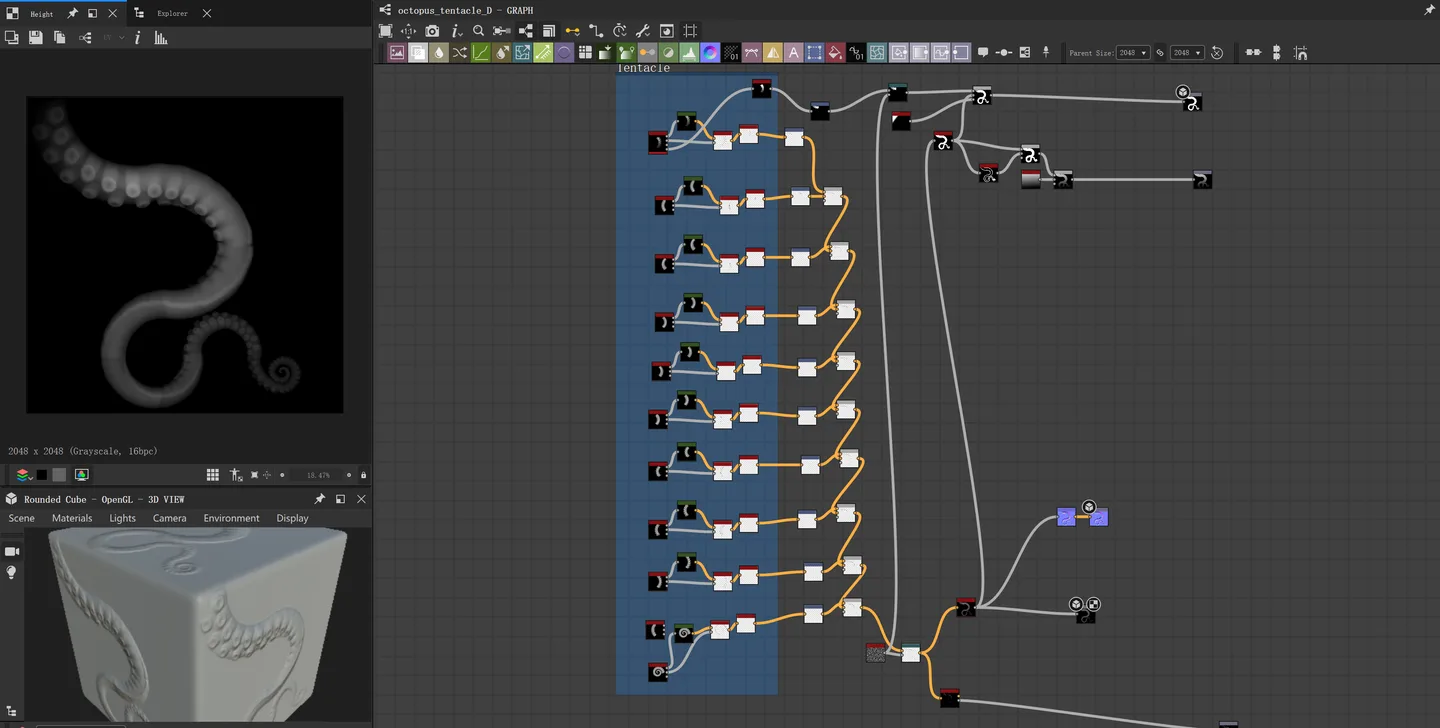
Task: Fit the graph to view
Action: click(x=385, y=31)
